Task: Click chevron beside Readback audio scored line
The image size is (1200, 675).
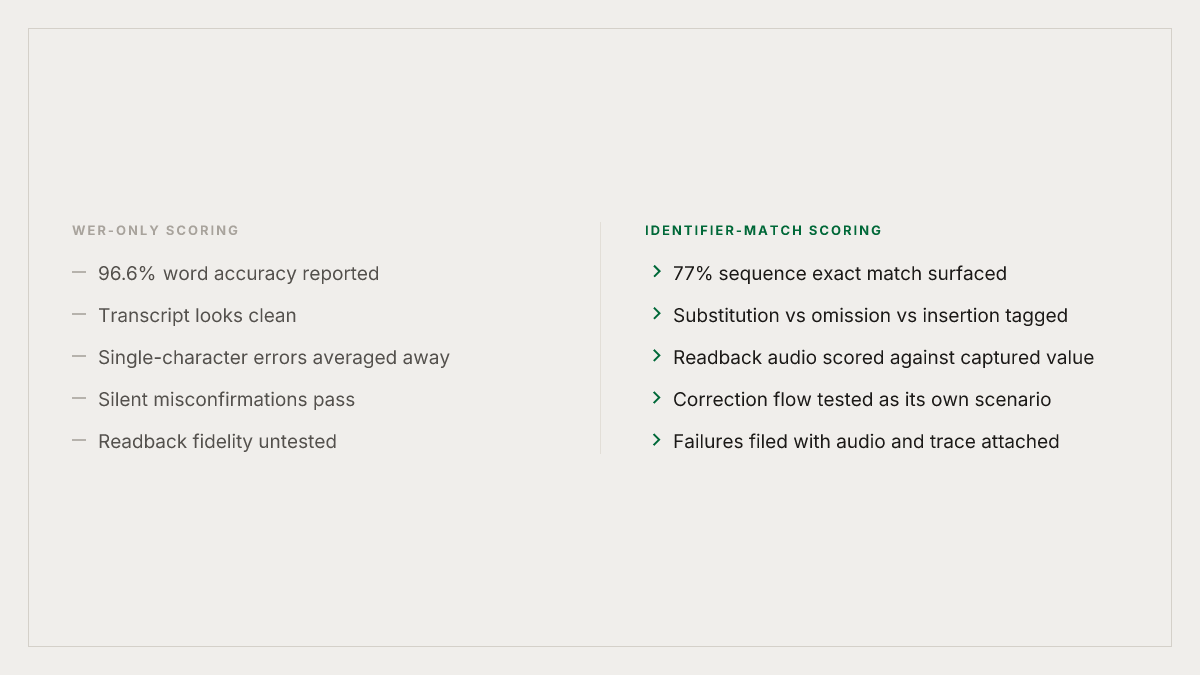Action: point(657,356)
